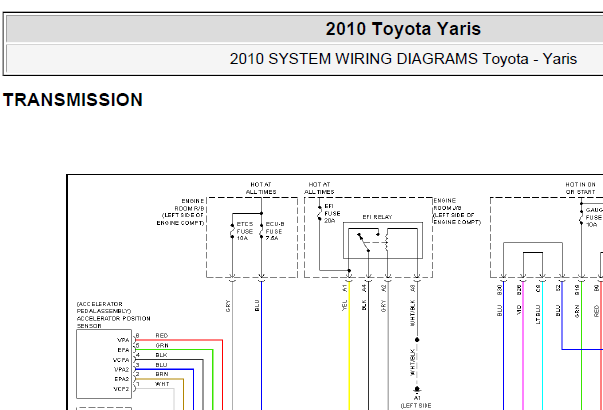Click the VCPA sensor terminal
This screenshot has width=603, height=410.
[121, 360]
